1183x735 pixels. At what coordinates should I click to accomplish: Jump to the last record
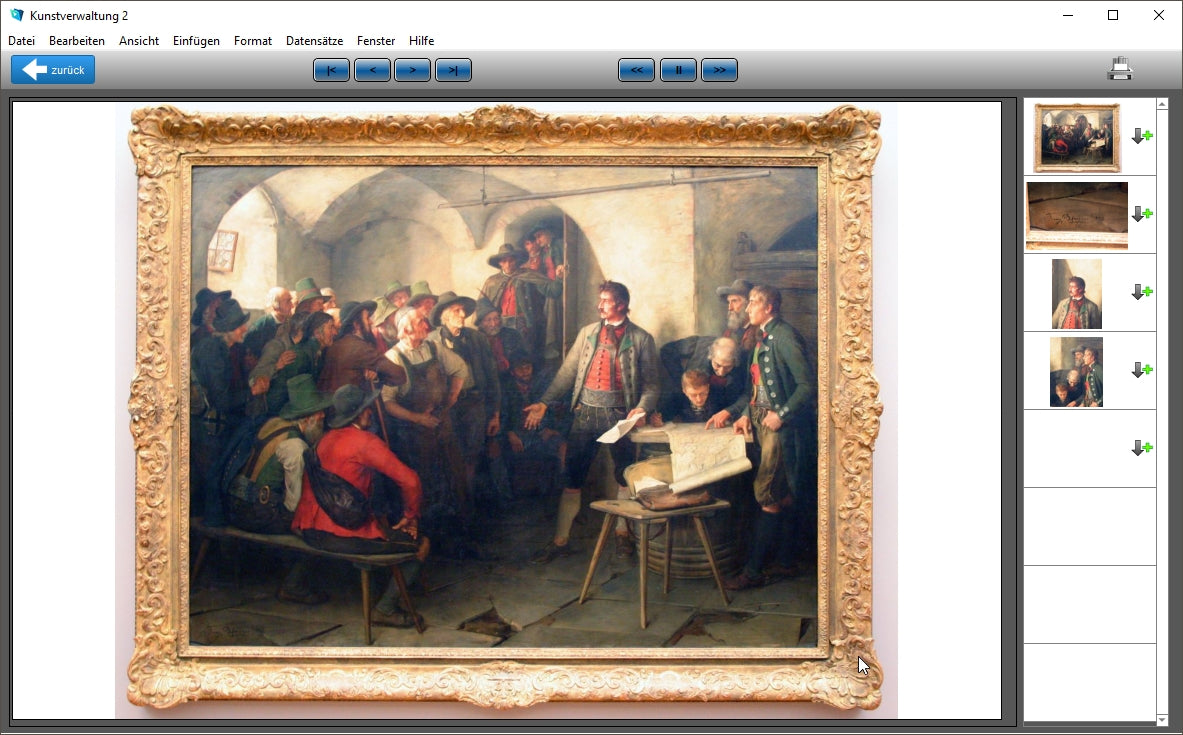click(453, 70)
